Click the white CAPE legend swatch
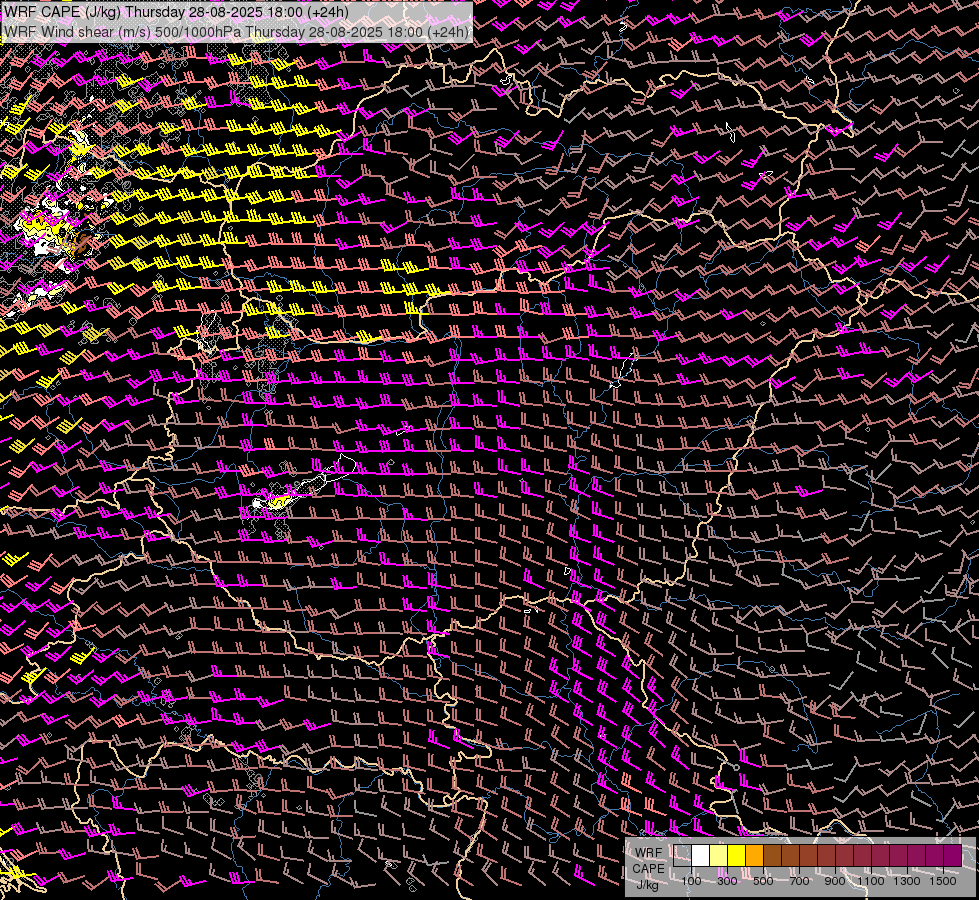Viewport: 979px width, 900px height. (x=701, y=856)
